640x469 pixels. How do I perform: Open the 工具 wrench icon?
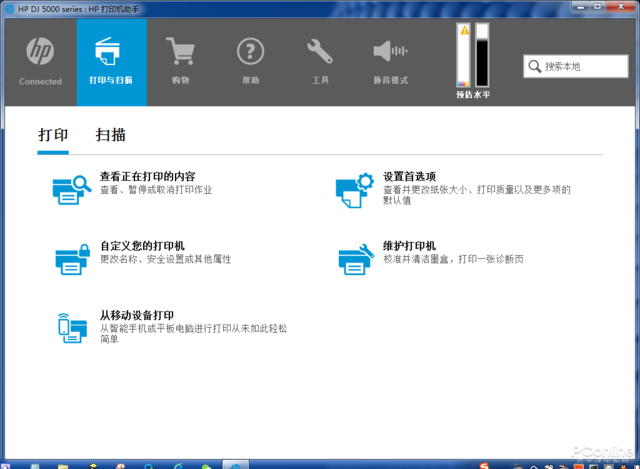320,51
